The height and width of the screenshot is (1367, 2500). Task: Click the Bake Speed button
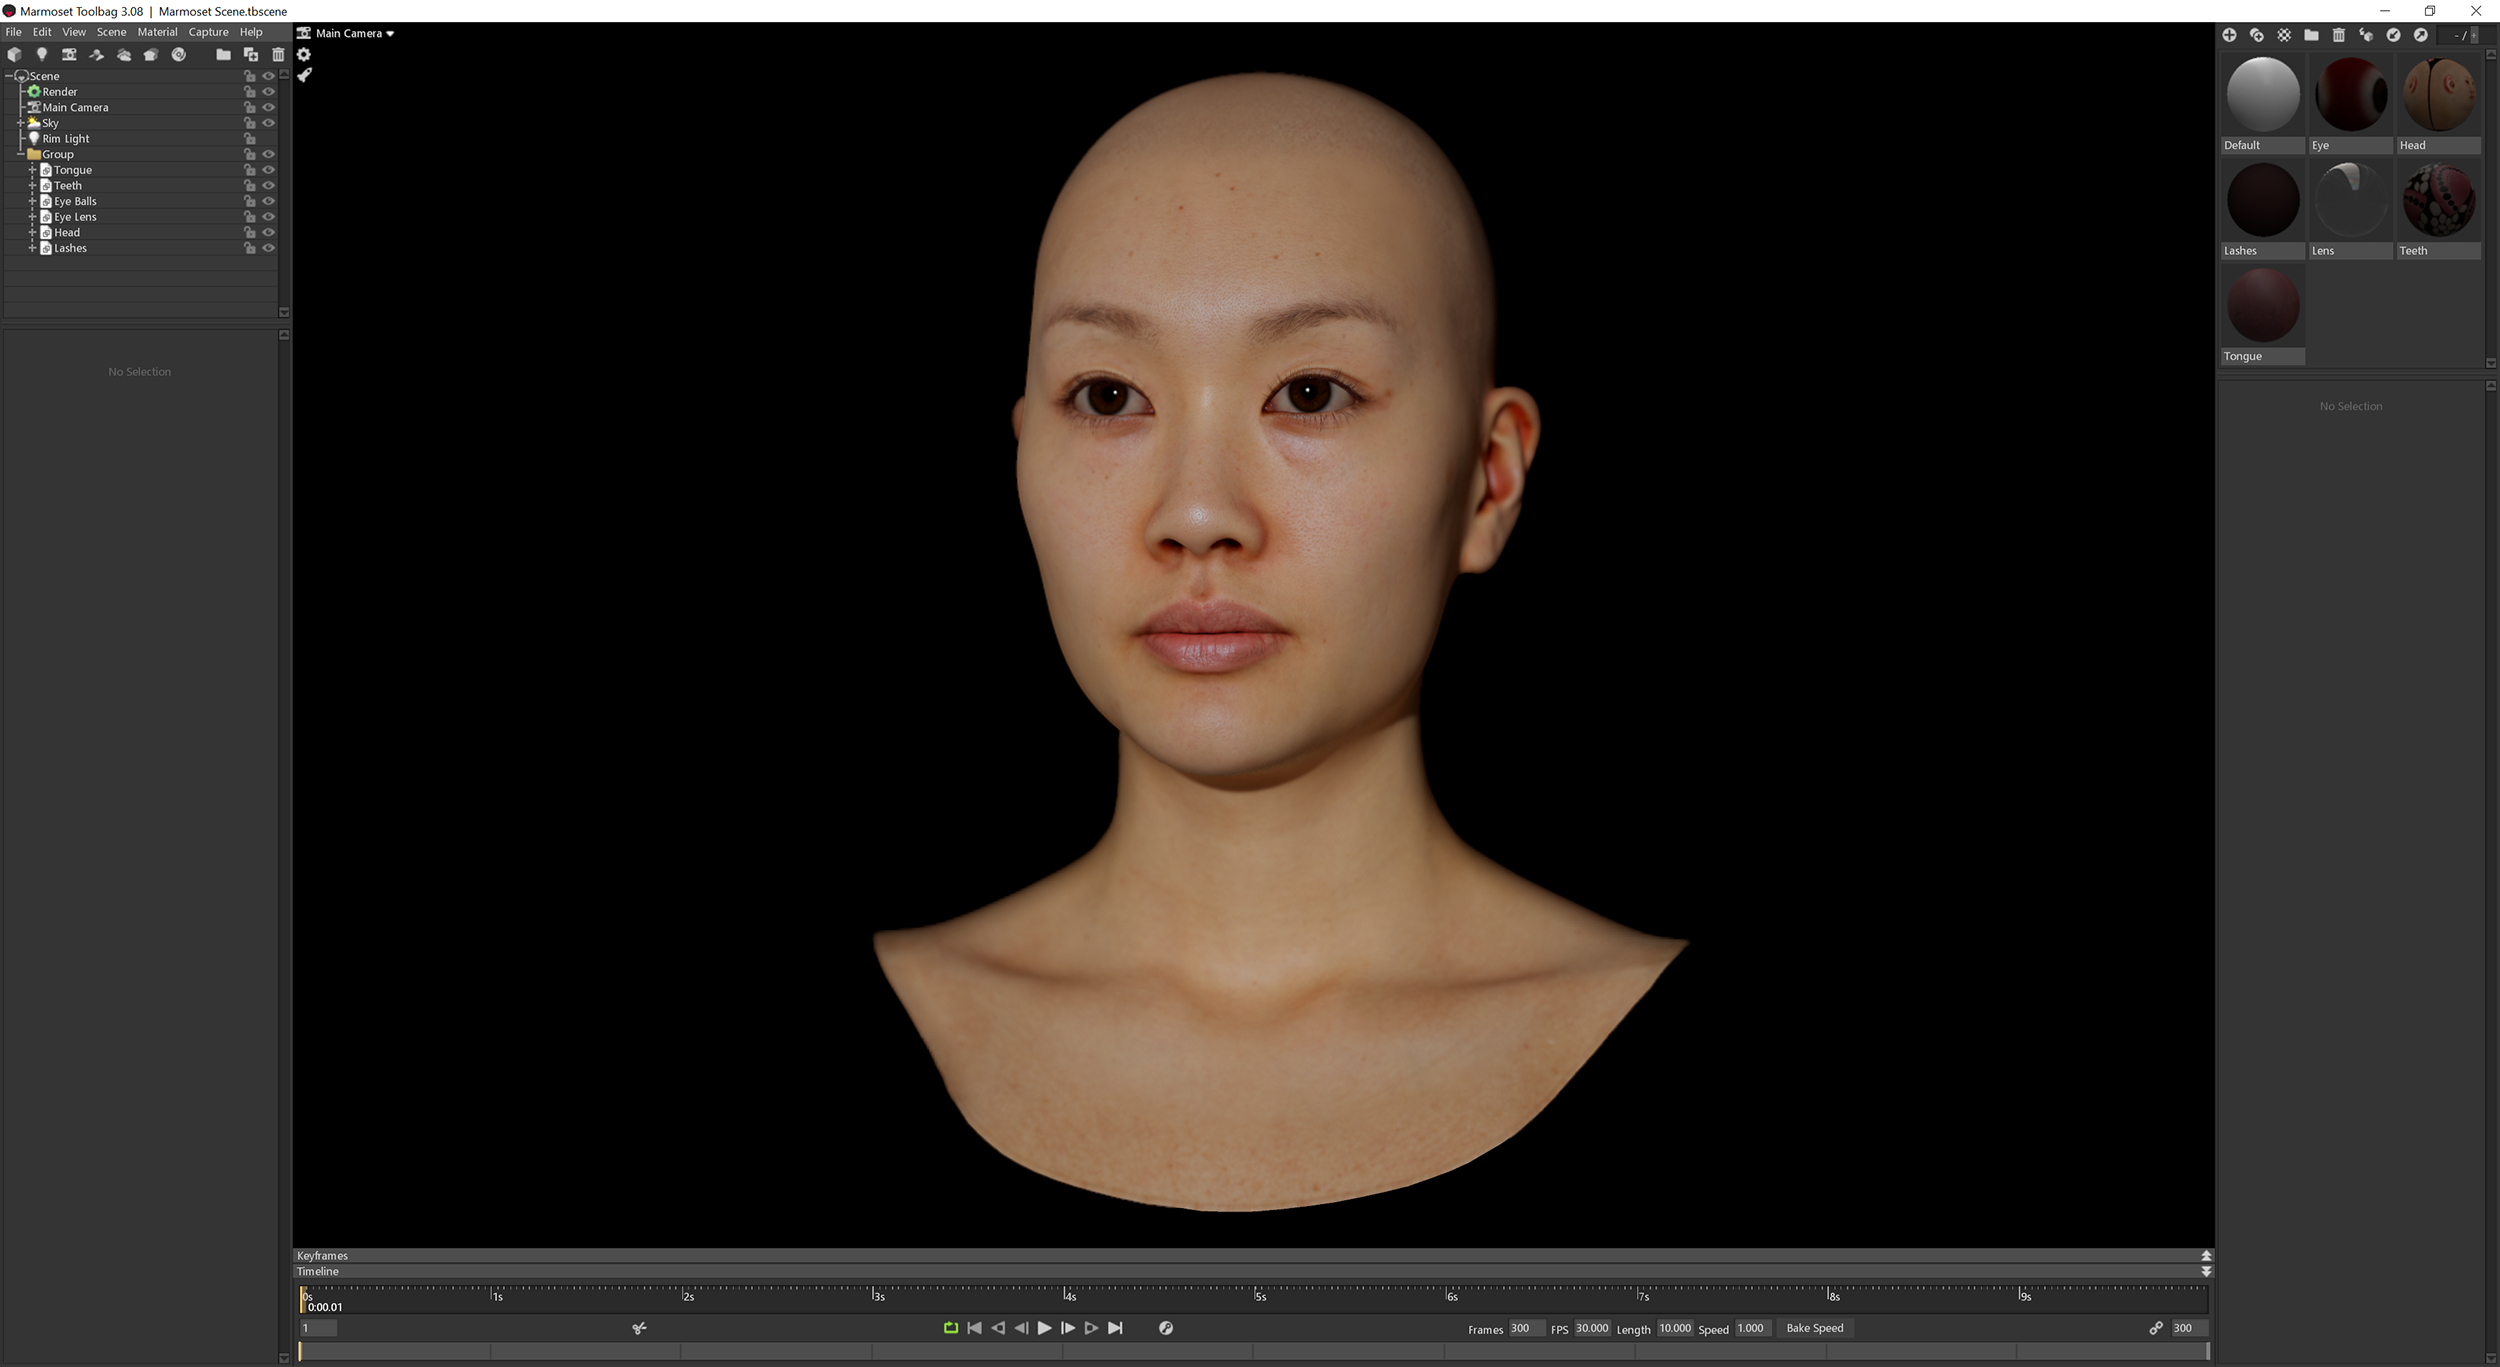(1815, 1328)
